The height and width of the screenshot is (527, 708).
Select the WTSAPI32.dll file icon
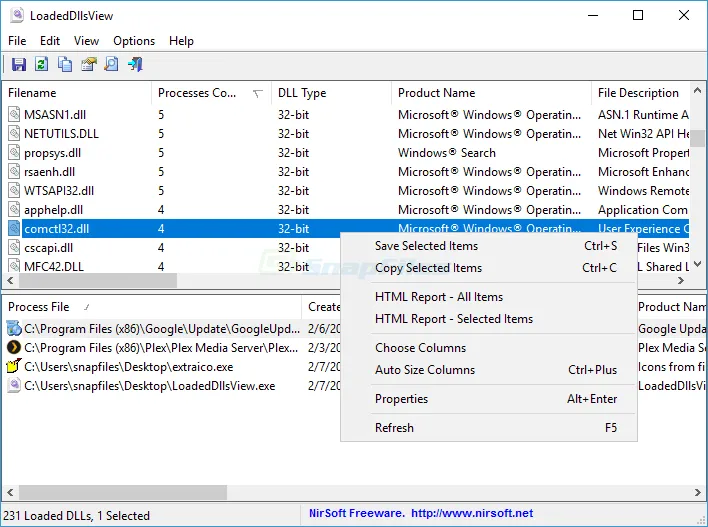tap(14, 191)
